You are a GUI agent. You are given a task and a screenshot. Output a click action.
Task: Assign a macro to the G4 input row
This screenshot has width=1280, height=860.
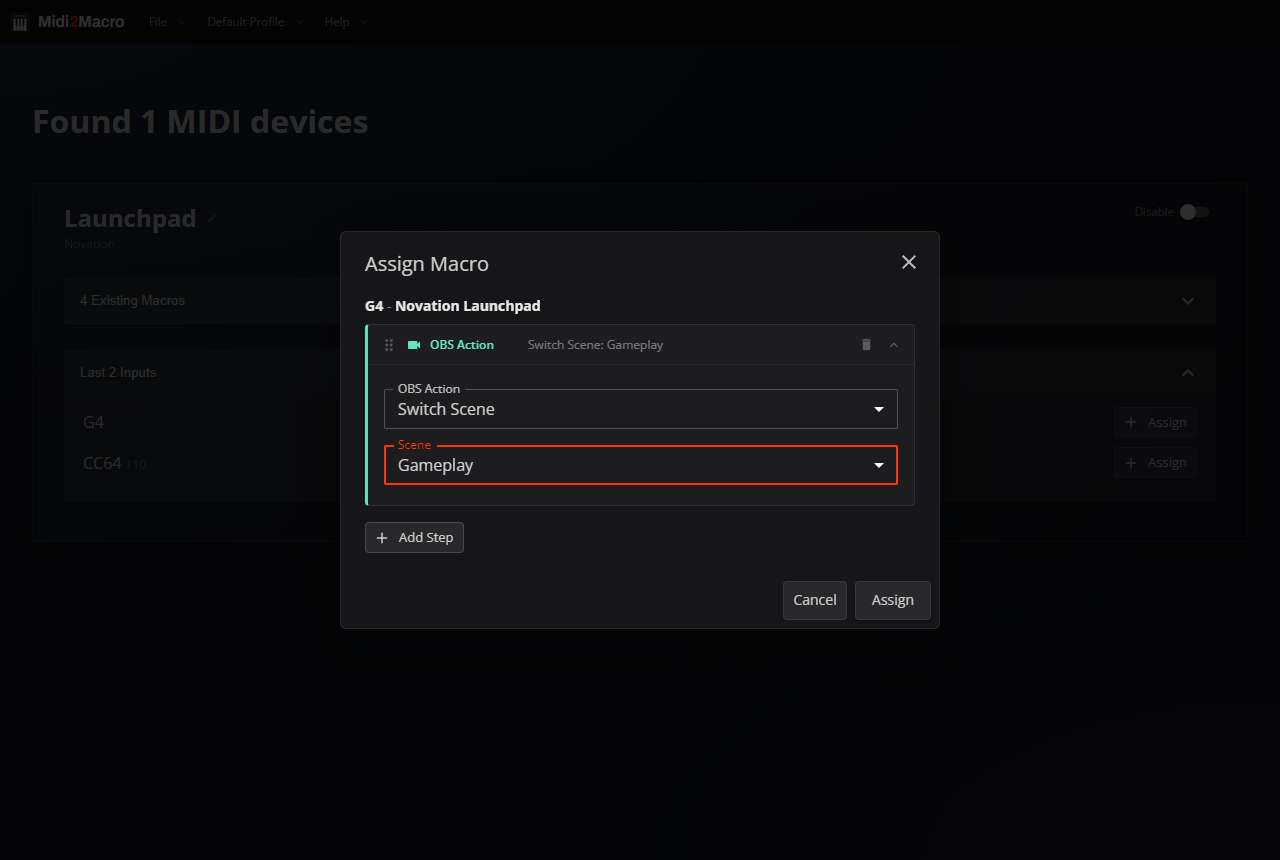tap(1155, 422)
